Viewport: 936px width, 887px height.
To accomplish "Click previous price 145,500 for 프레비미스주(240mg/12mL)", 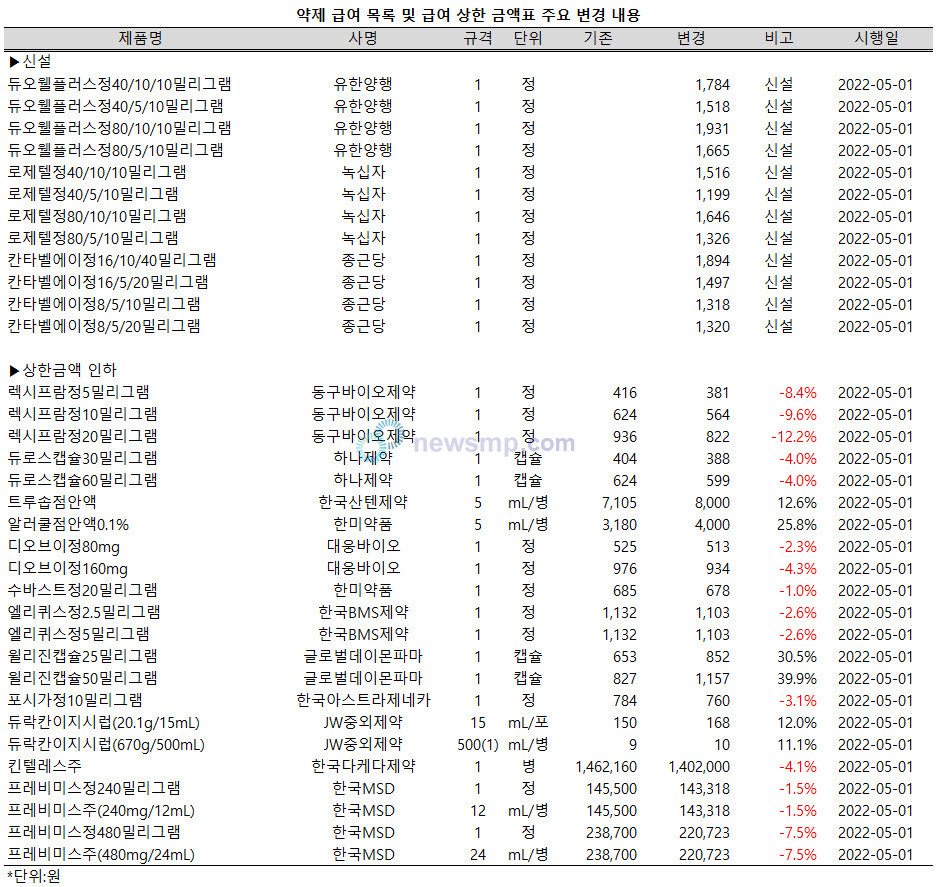I will (x=611, y=811).
